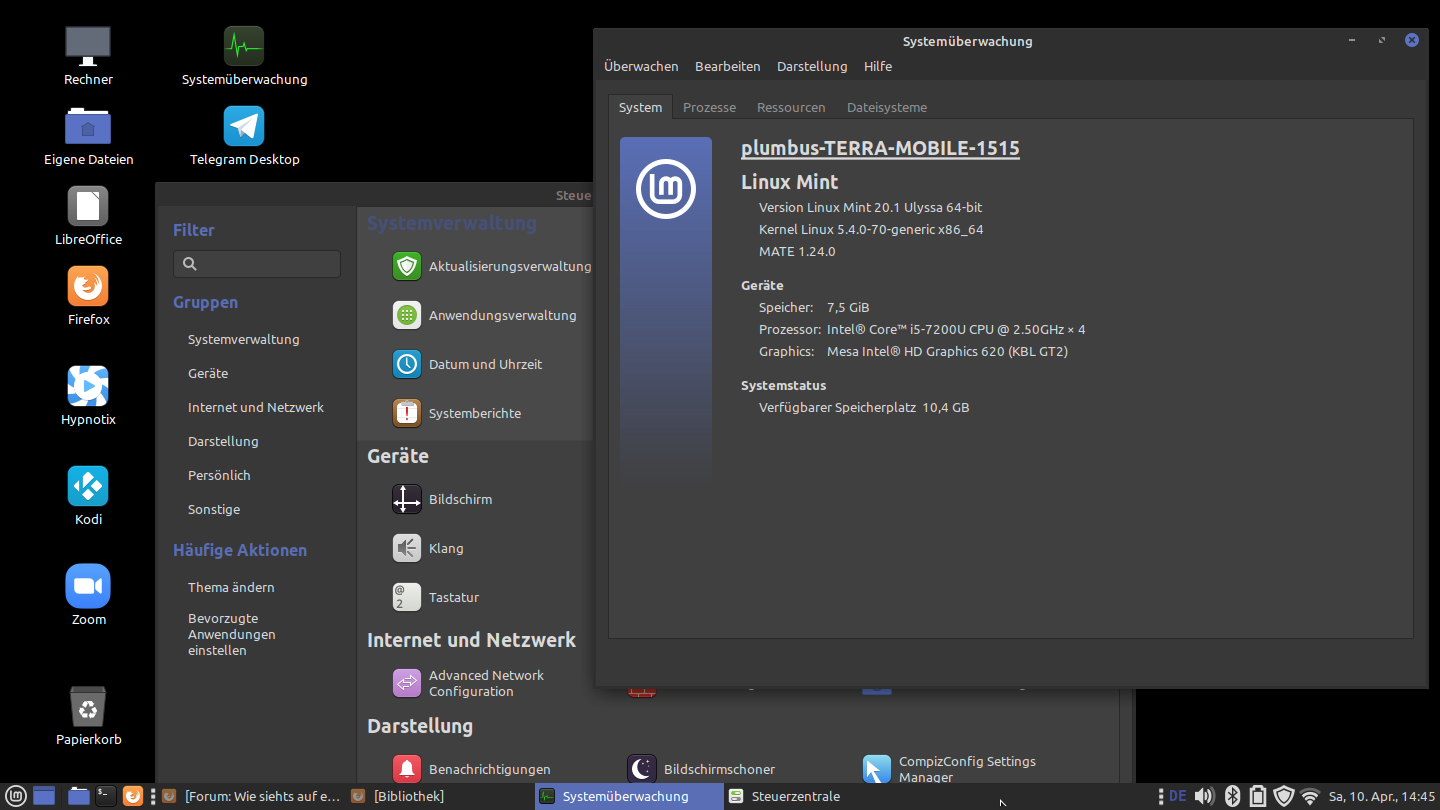Viewport: 1440px width, 810px height.
Task: Click Linux Mint logo in System tab
Action: [x=666, y=188]
